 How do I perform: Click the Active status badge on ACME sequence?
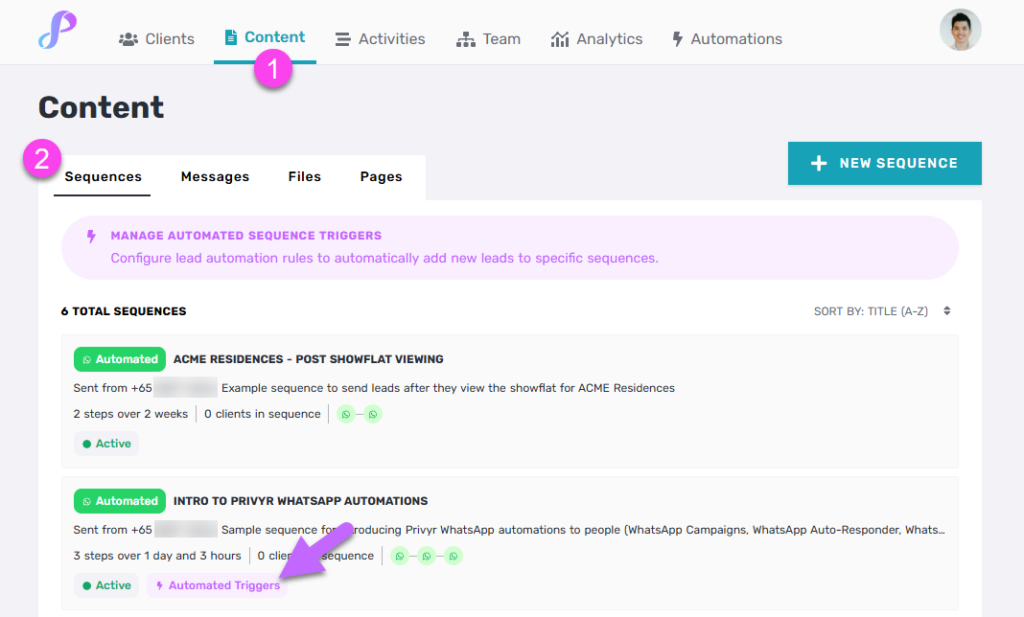(x=106, y=444)
